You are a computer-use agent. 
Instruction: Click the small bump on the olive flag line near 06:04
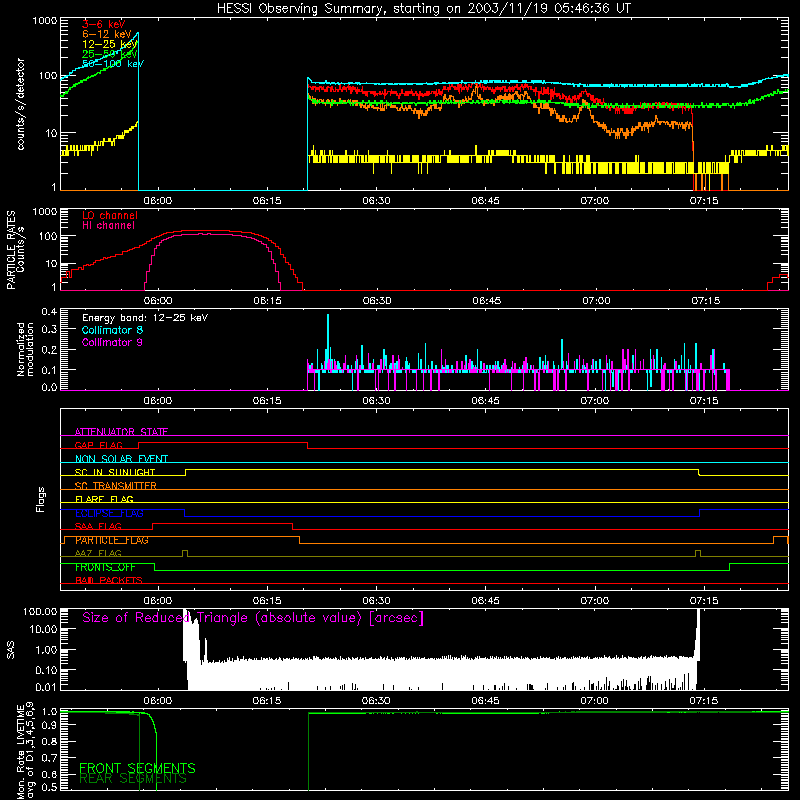tap(185, 553)
